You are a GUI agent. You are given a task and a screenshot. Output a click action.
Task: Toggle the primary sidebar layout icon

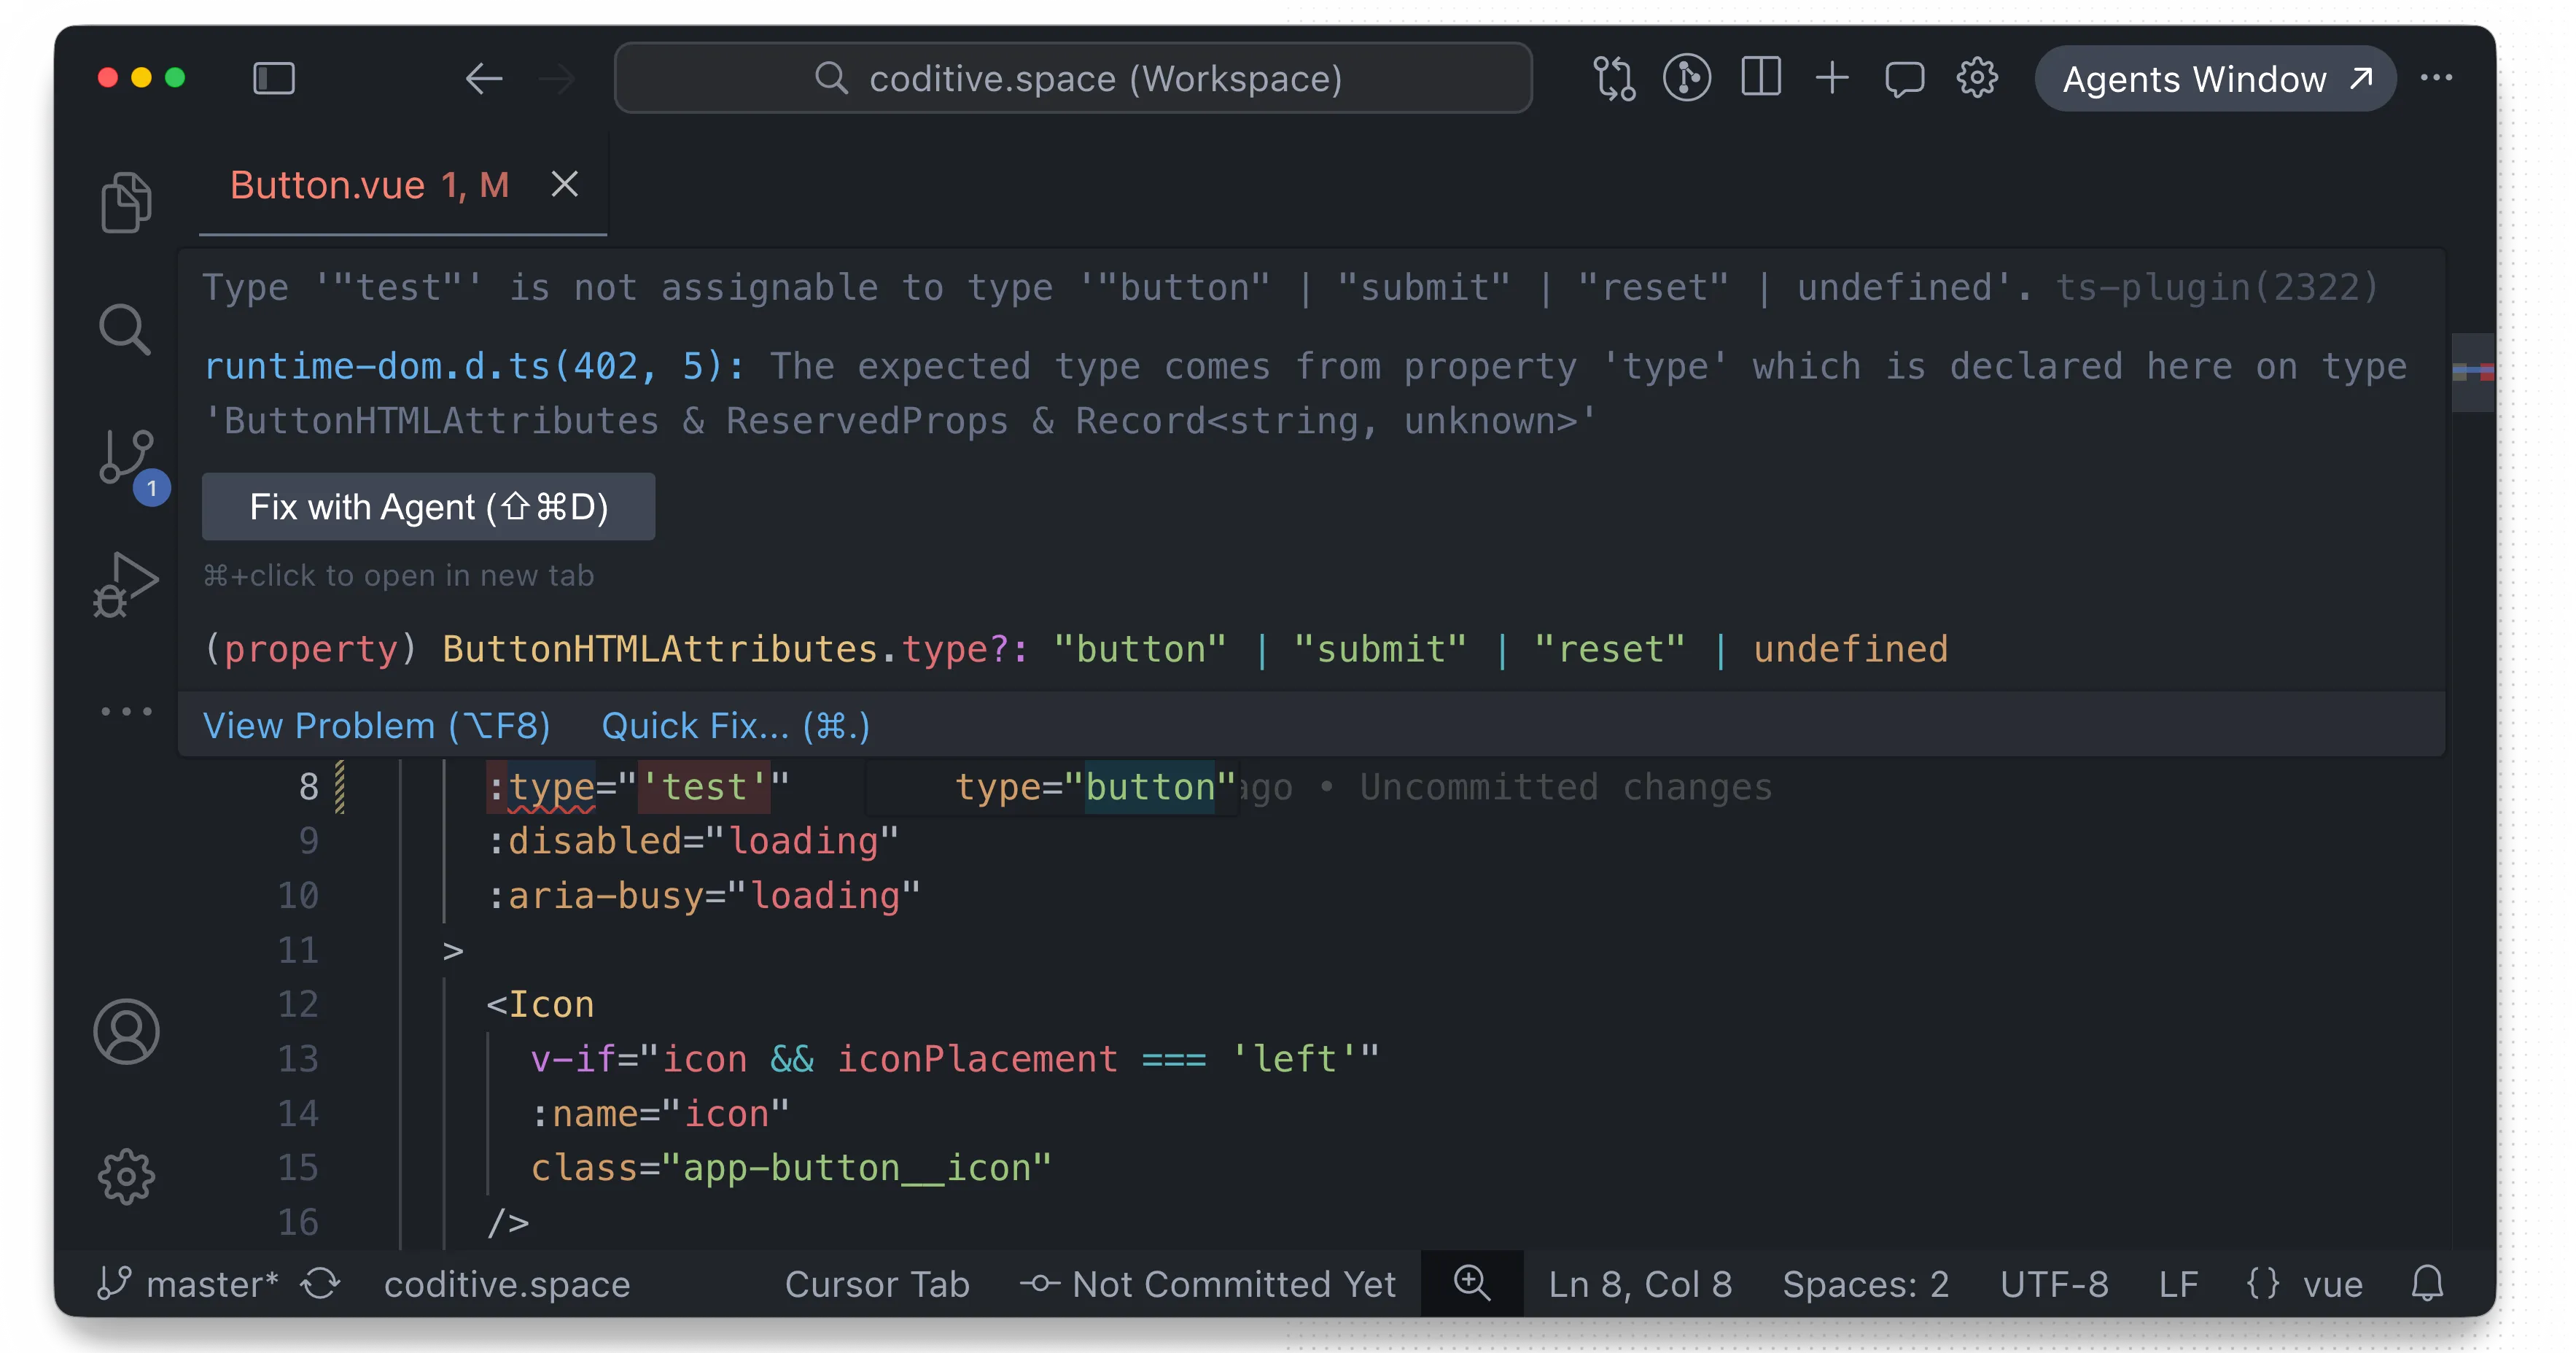pyautogui.click(x=274, y=78)
